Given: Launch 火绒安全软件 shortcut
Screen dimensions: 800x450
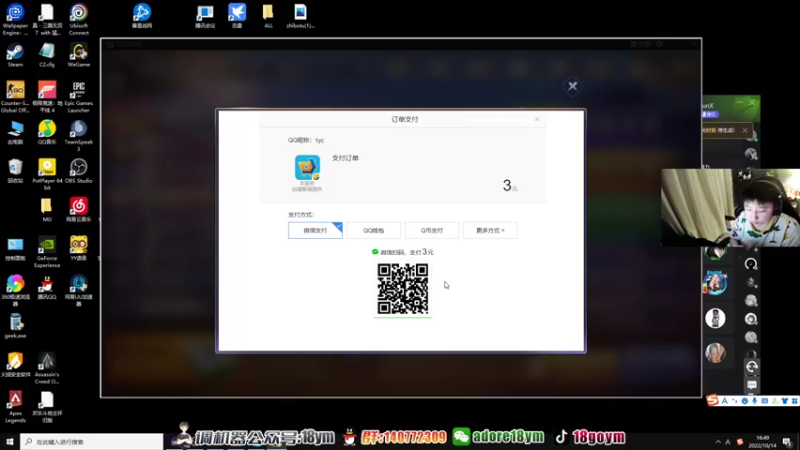Looking at the screenshot, I should pyautogui.click(x=15, y=365).
